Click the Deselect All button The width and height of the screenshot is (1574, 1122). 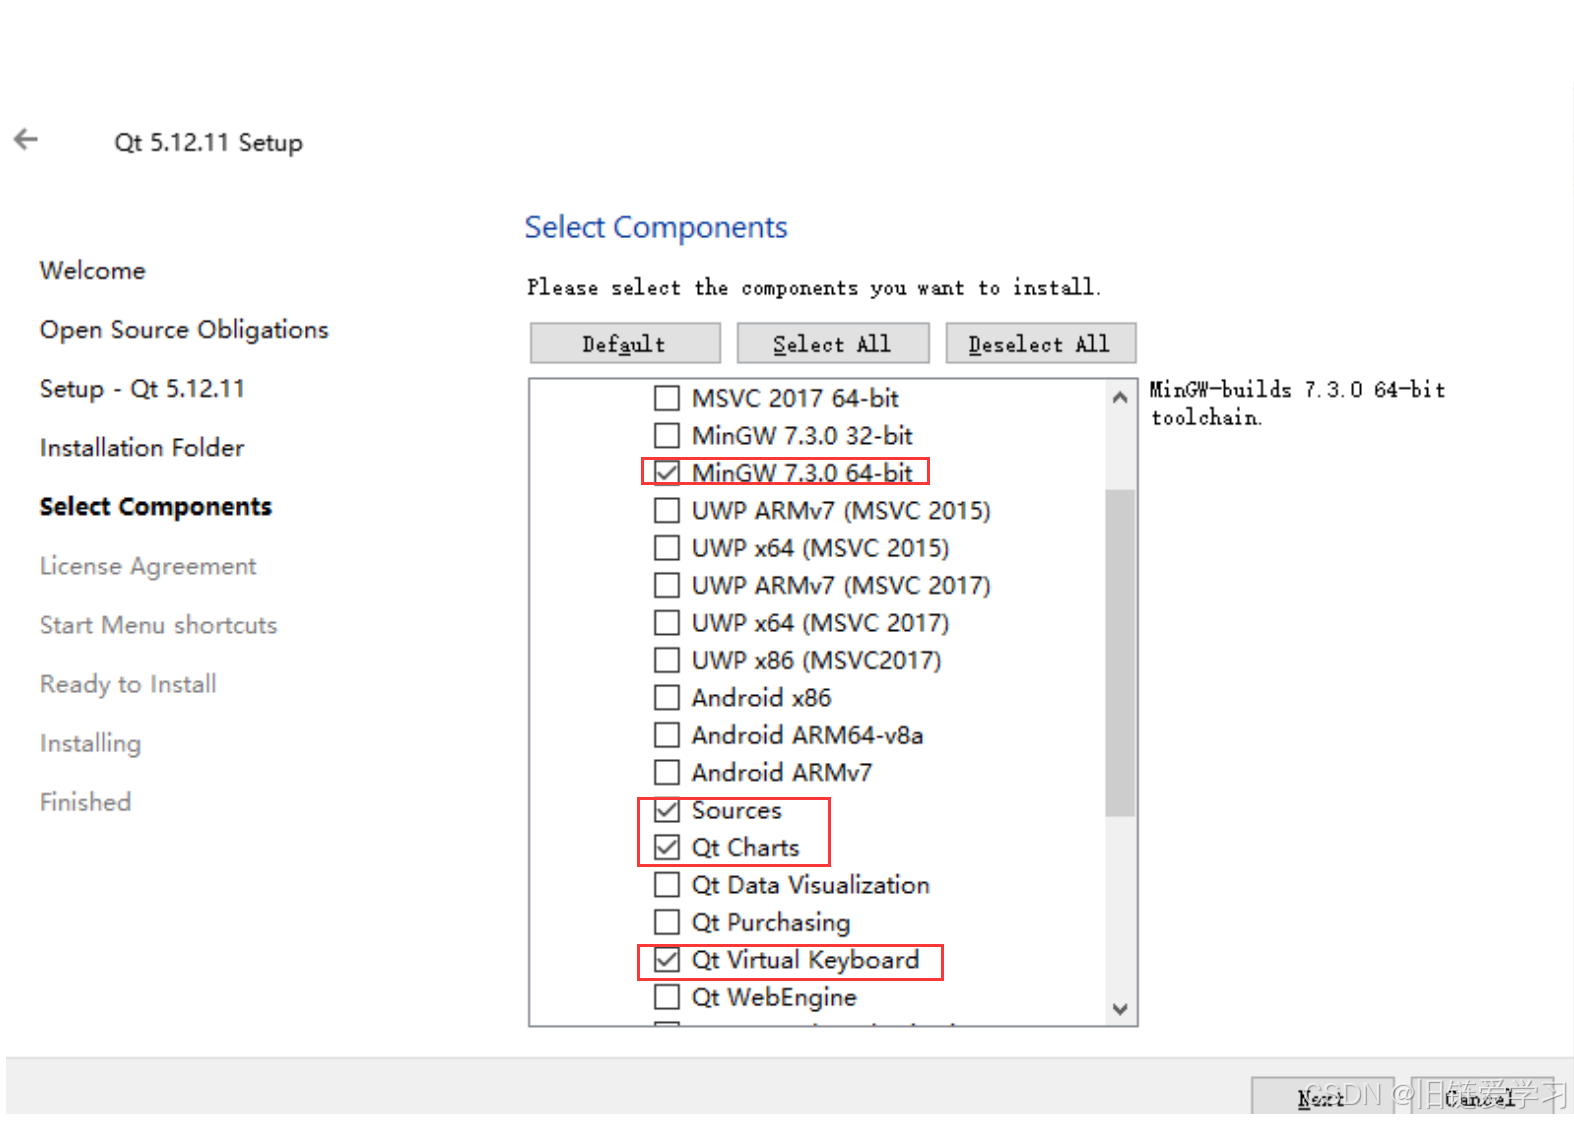[1040, 343]
